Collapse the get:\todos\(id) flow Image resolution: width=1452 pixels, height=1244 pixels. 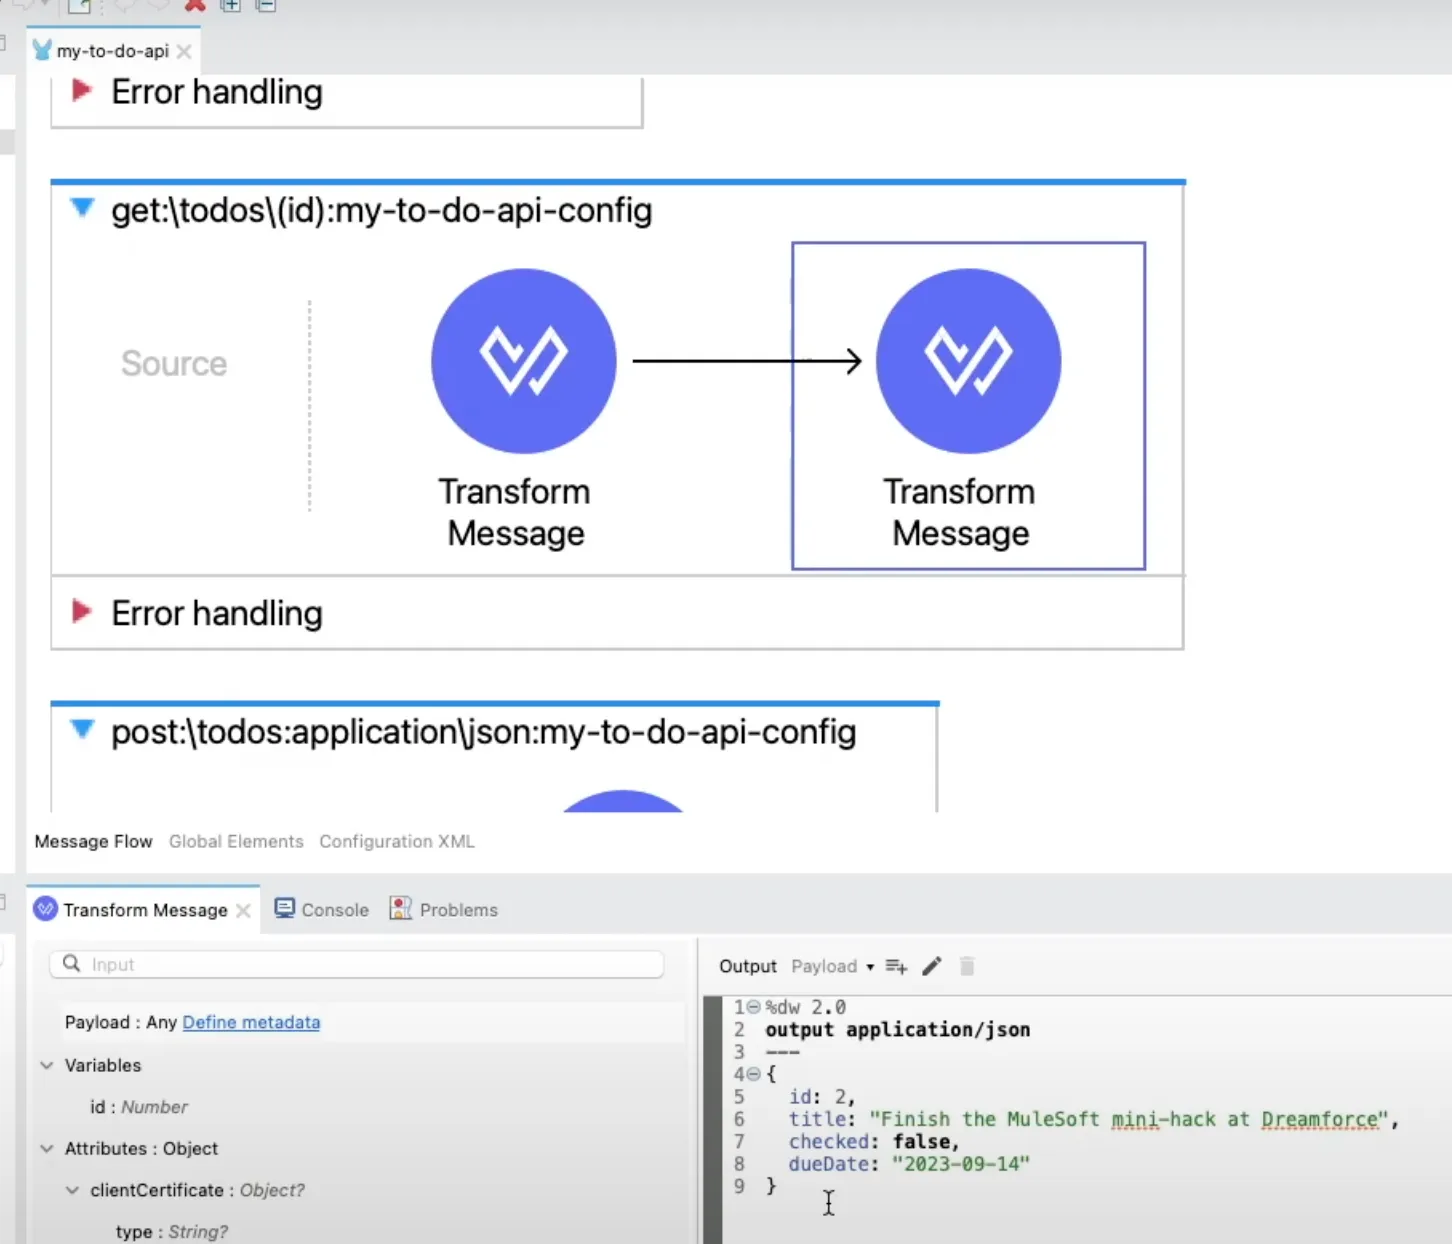82,208
